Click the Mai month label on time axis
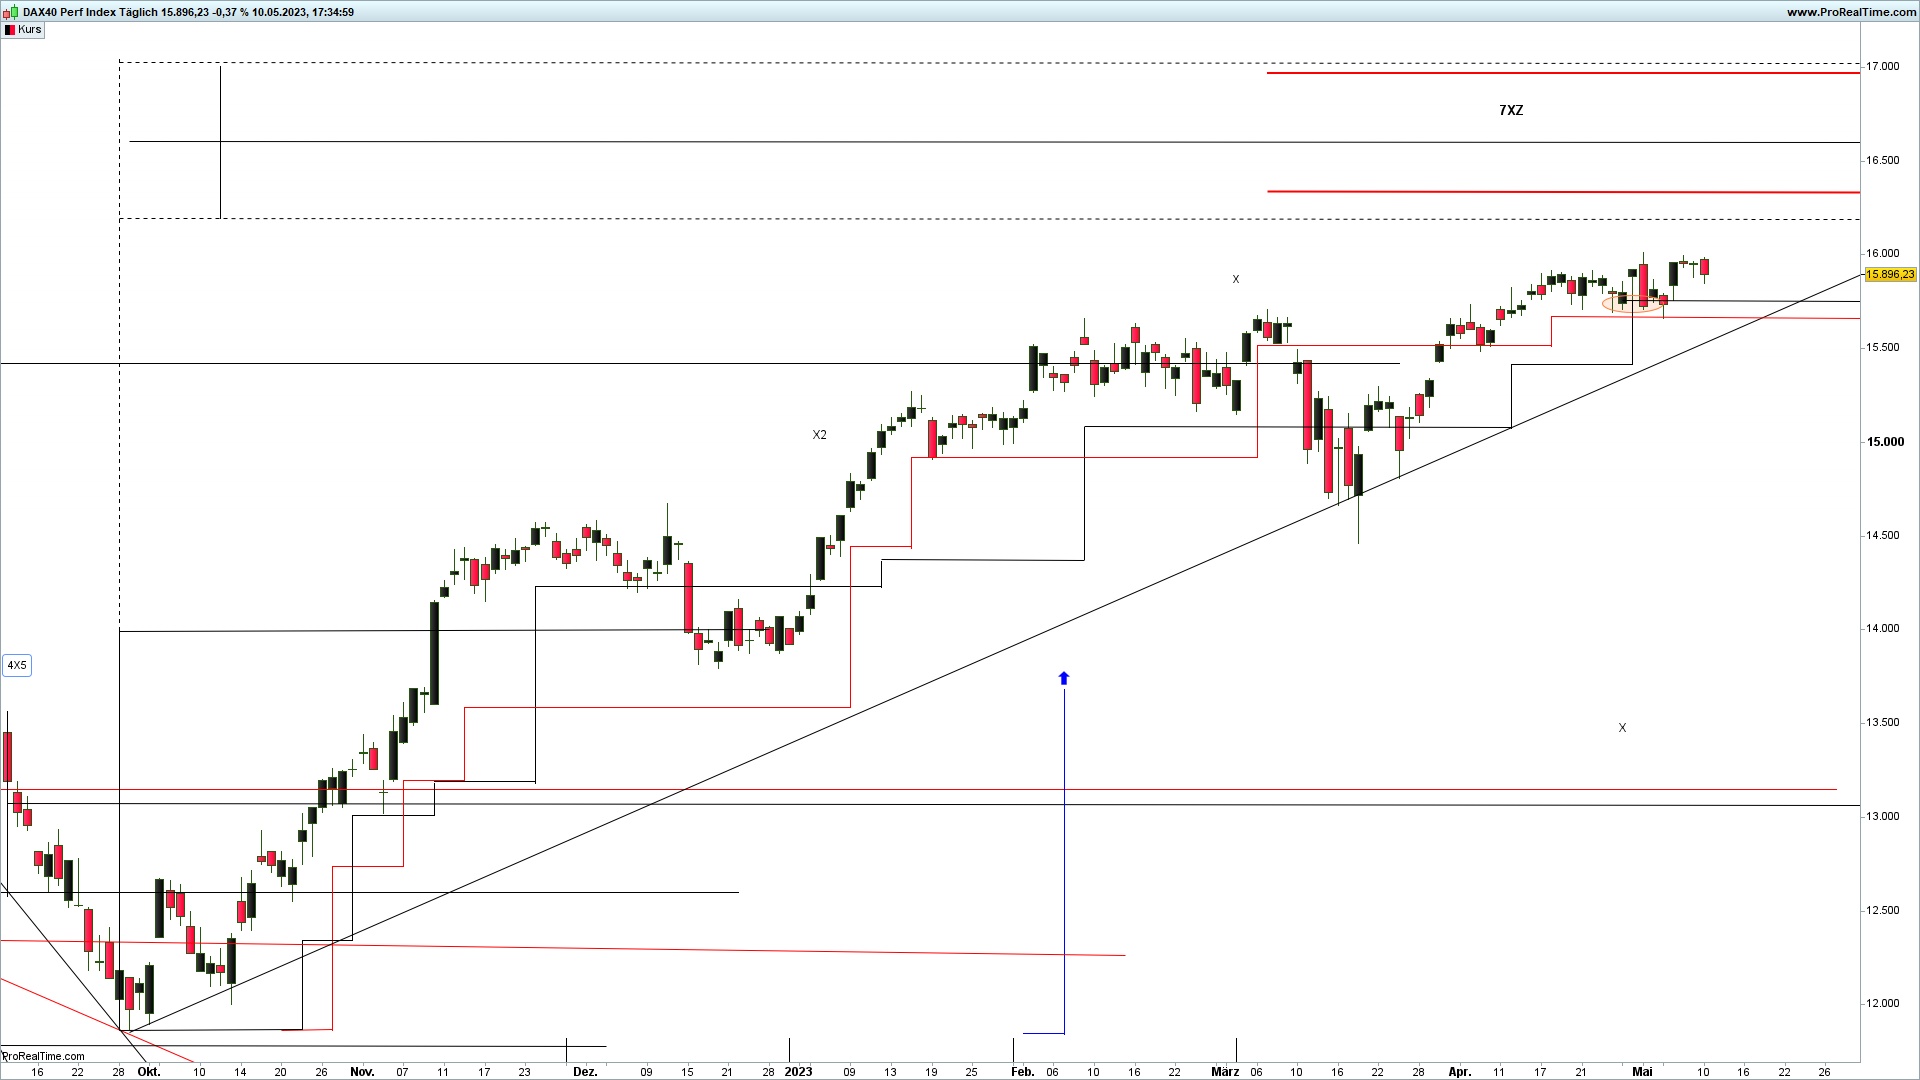The image size is (1920, 1080). [x=1642, y=1072]
